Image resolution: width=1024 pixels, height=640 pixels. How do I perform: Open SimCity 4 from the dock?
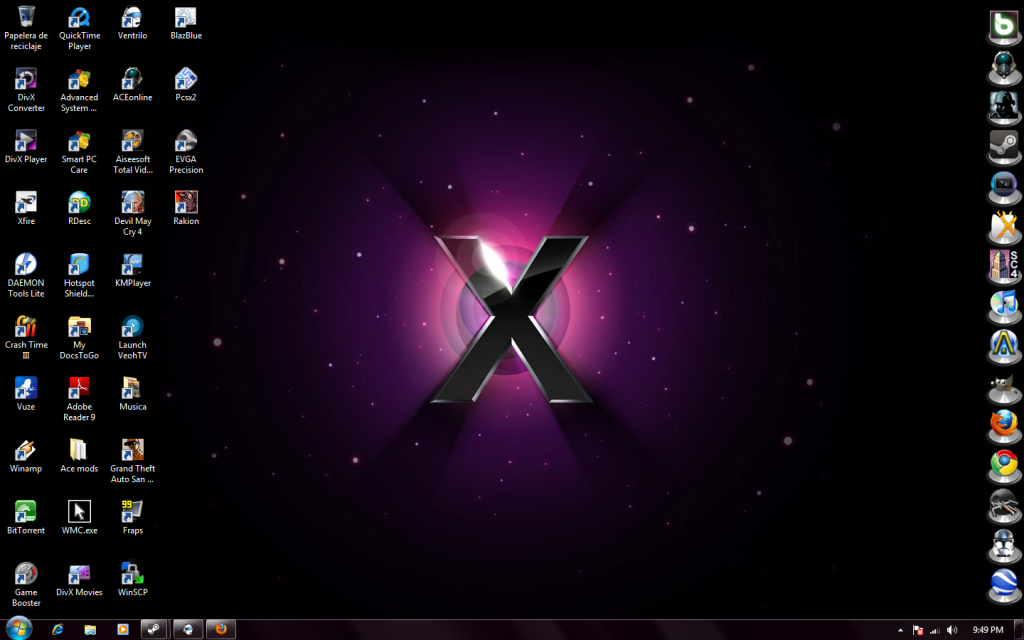click(1004, 266)
